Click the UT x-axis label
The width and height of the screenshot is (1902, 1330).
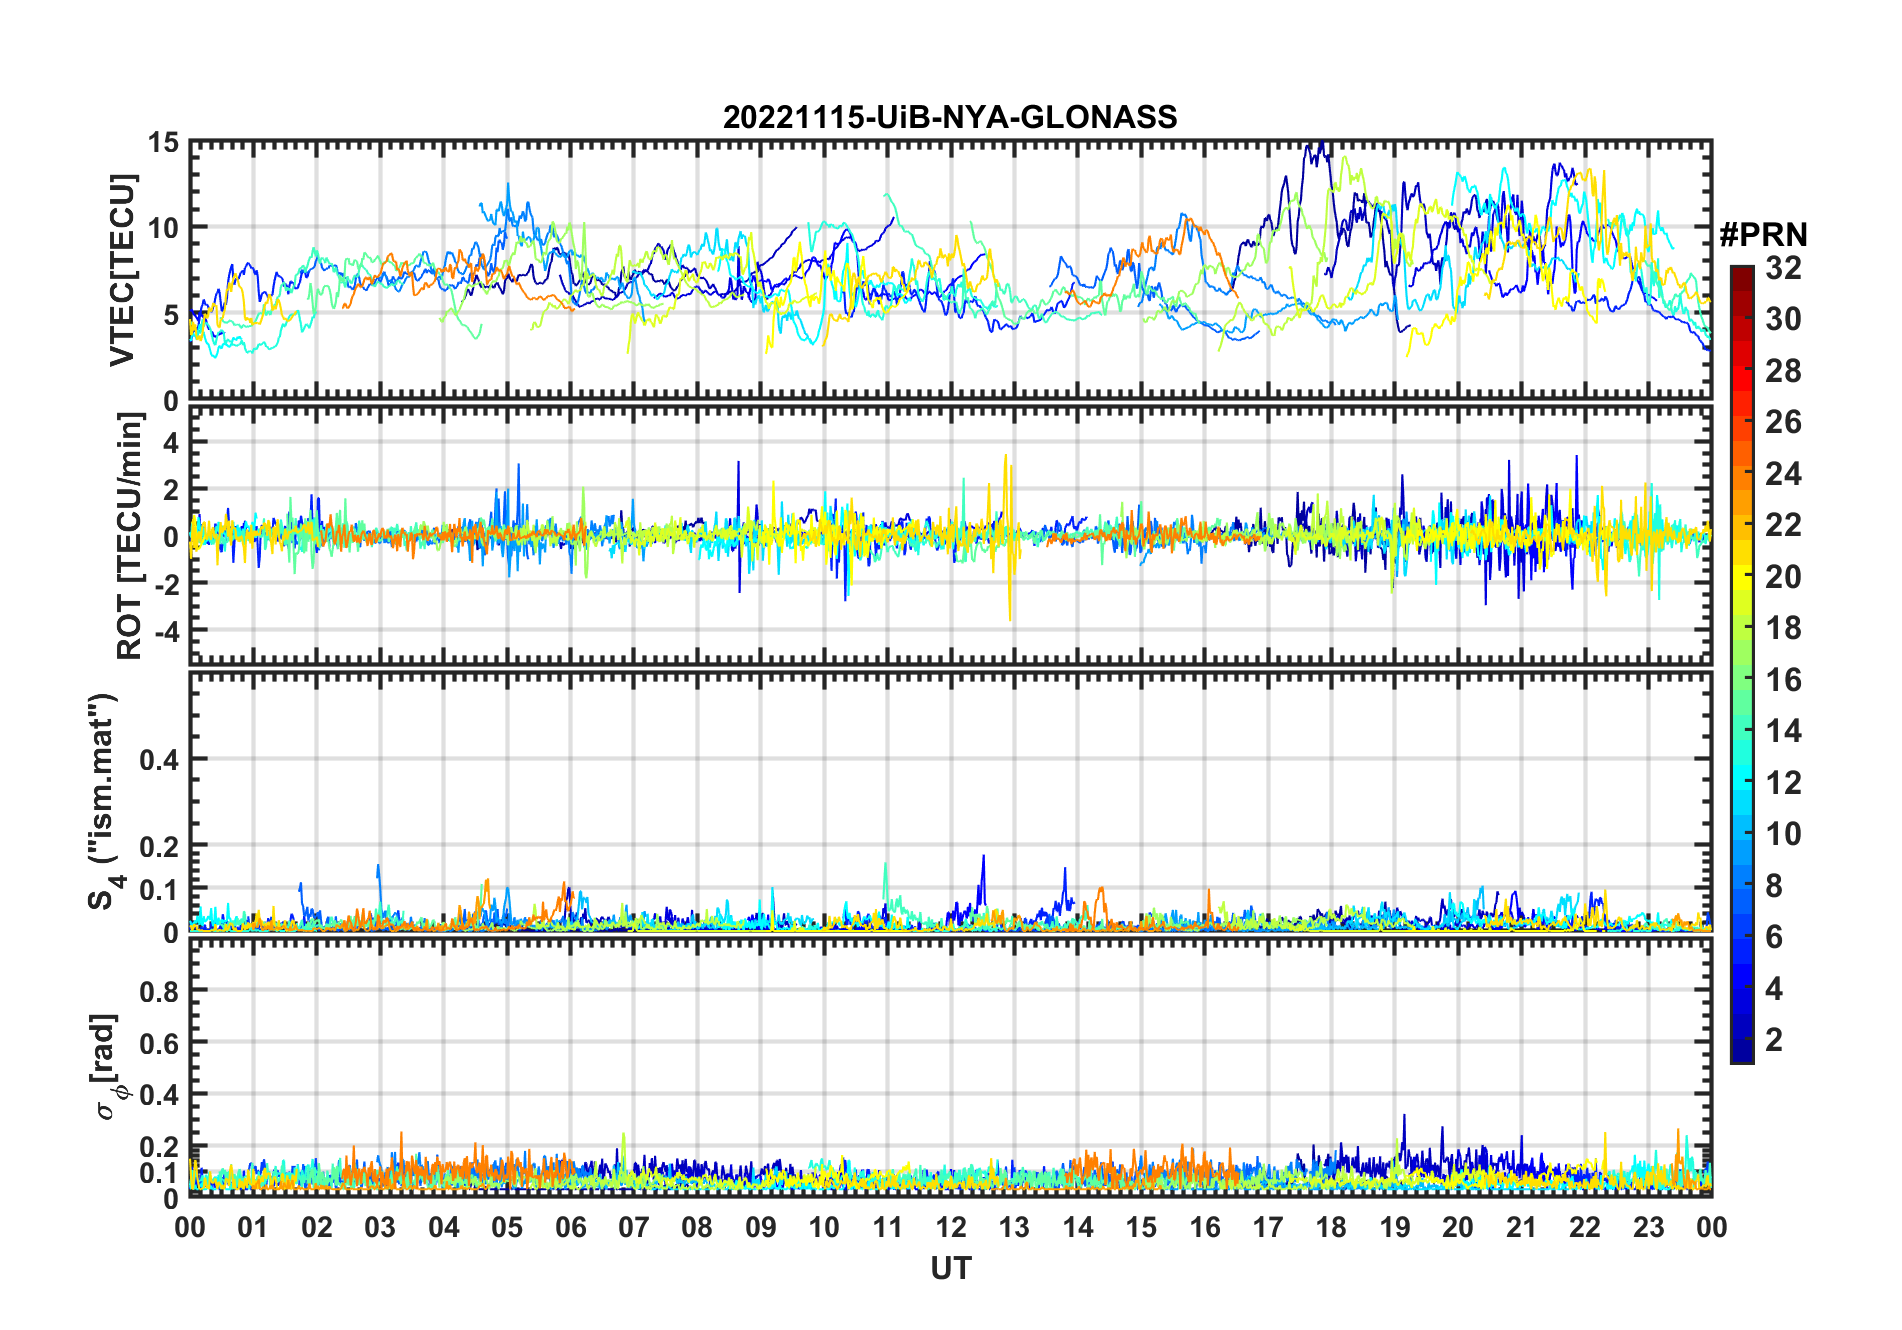pos(950,1269)
